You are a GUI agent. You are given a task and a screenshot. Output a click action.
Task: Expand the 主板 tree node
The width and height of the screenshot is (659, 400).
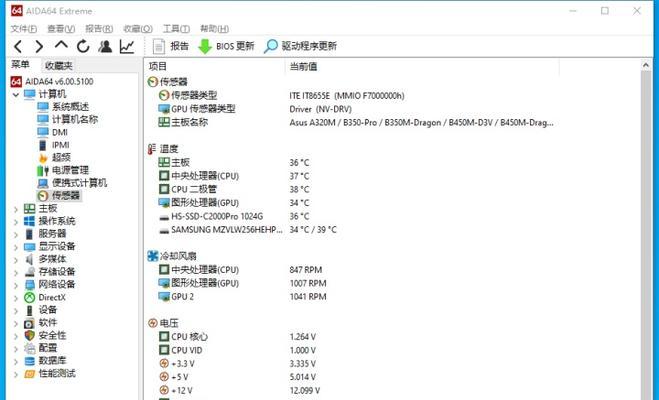16,209
